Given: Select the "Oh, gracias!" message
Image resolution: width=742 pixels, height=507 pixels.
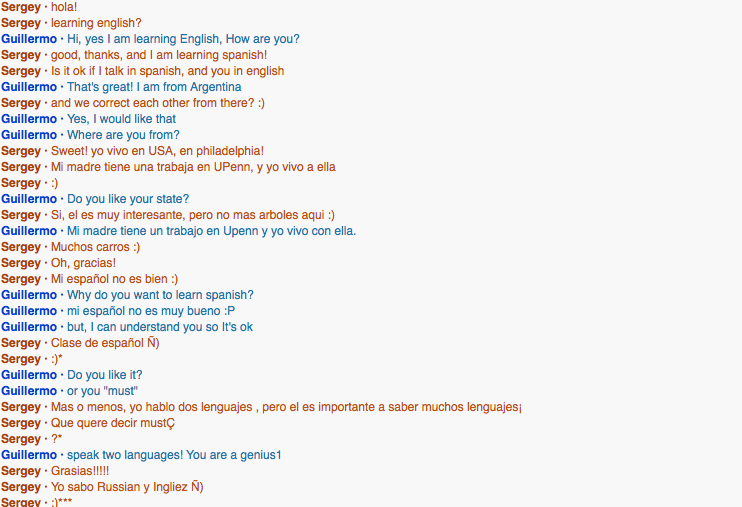Looking at the screenshot, I should [83, 263].
